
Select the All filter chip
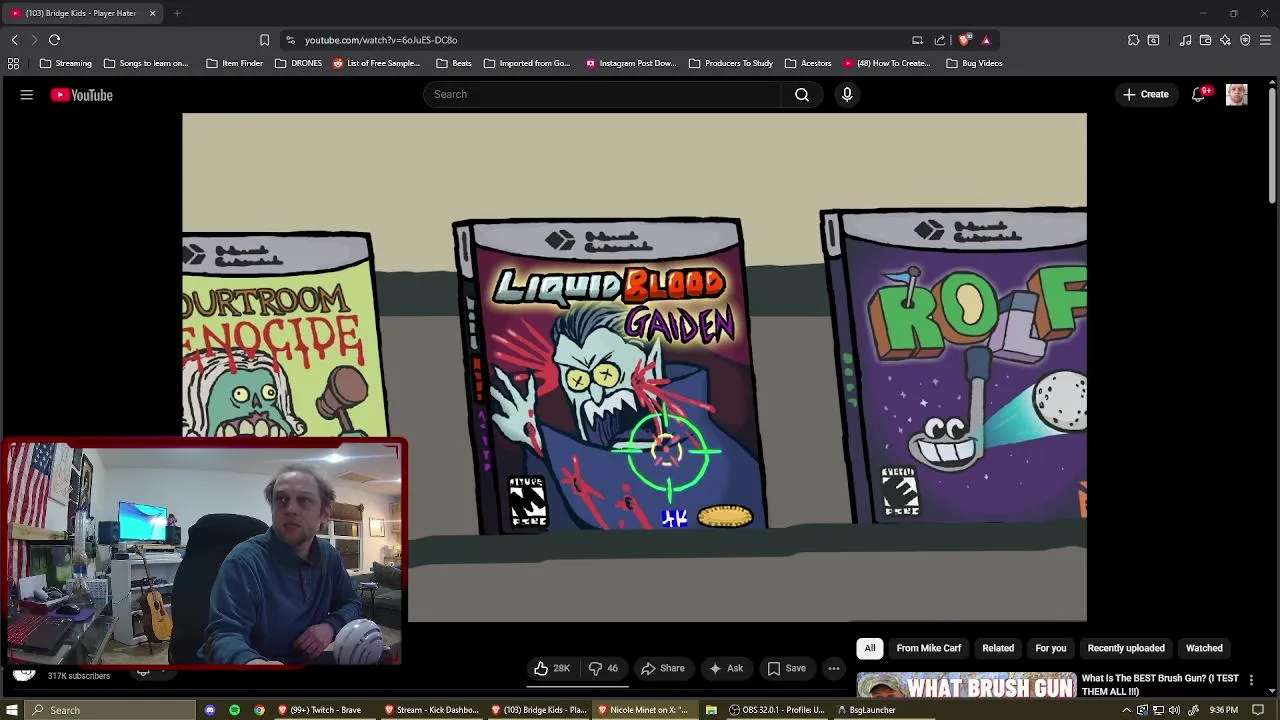[x=870, y=648]
